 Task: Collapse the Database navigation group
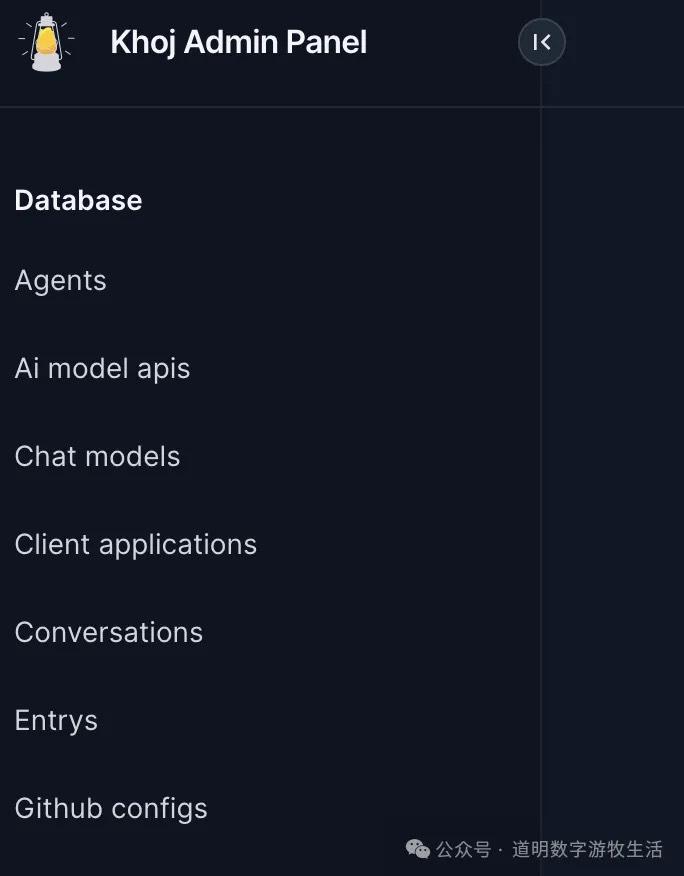tap(78, 201)
